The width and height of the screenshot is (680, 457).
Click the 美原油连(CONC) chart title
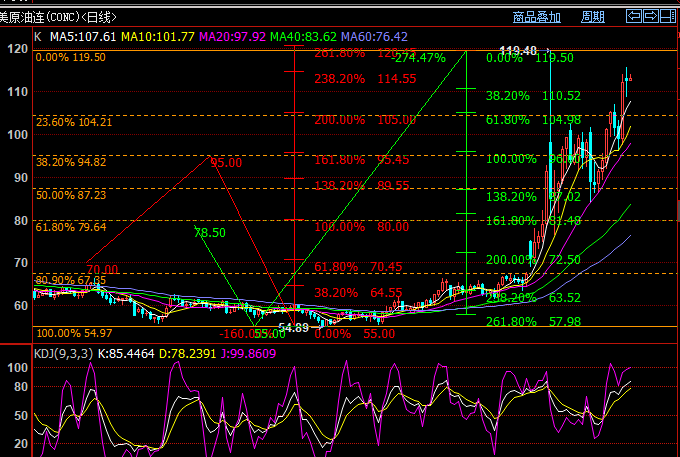click(x=57, y=17)
